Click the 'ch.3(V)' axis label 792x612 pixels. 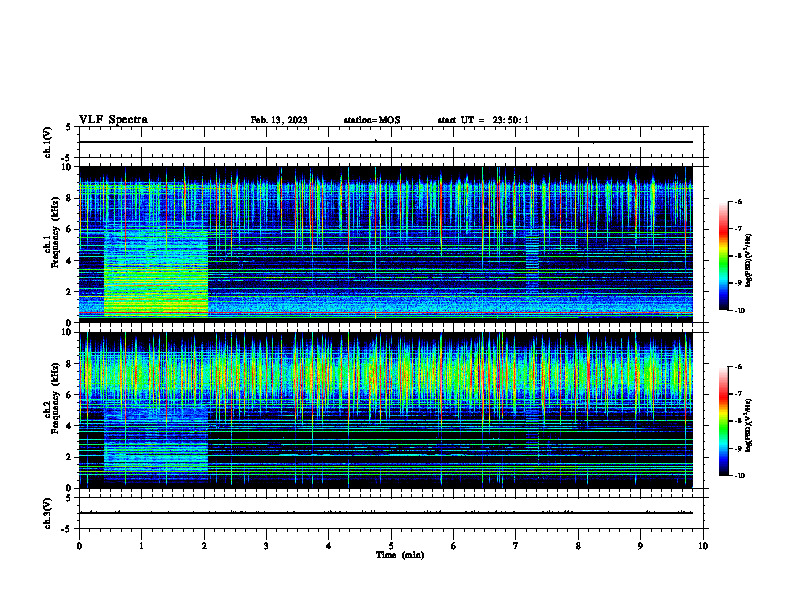click(48, 513)
